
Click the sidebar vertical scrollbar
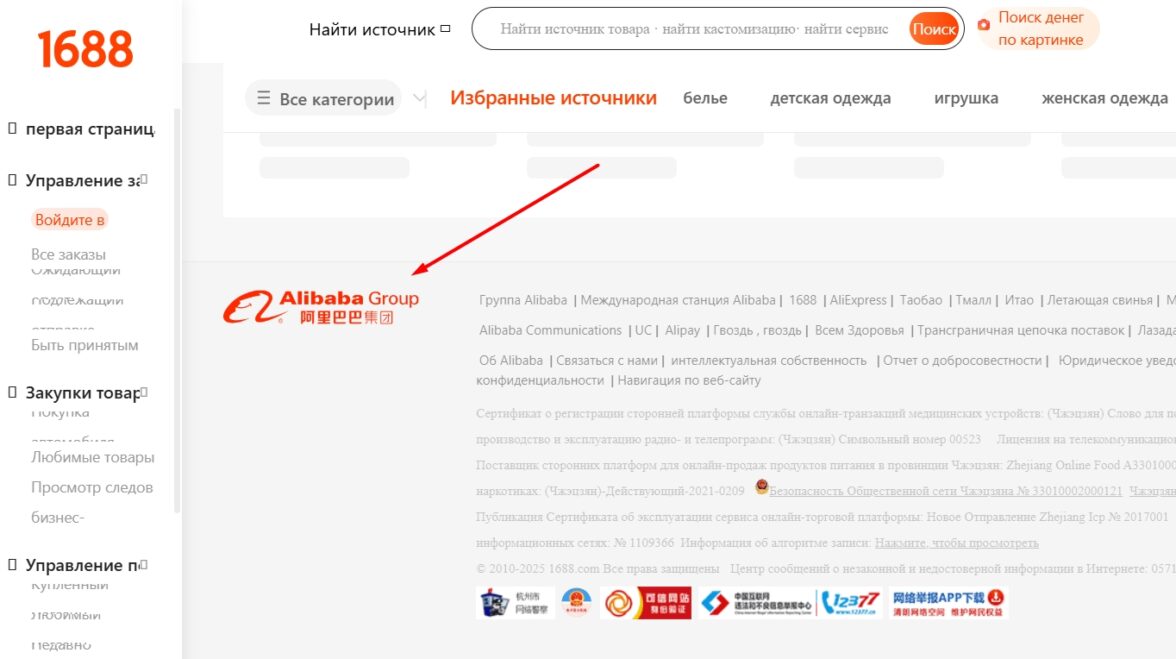(x=177, y=310)
